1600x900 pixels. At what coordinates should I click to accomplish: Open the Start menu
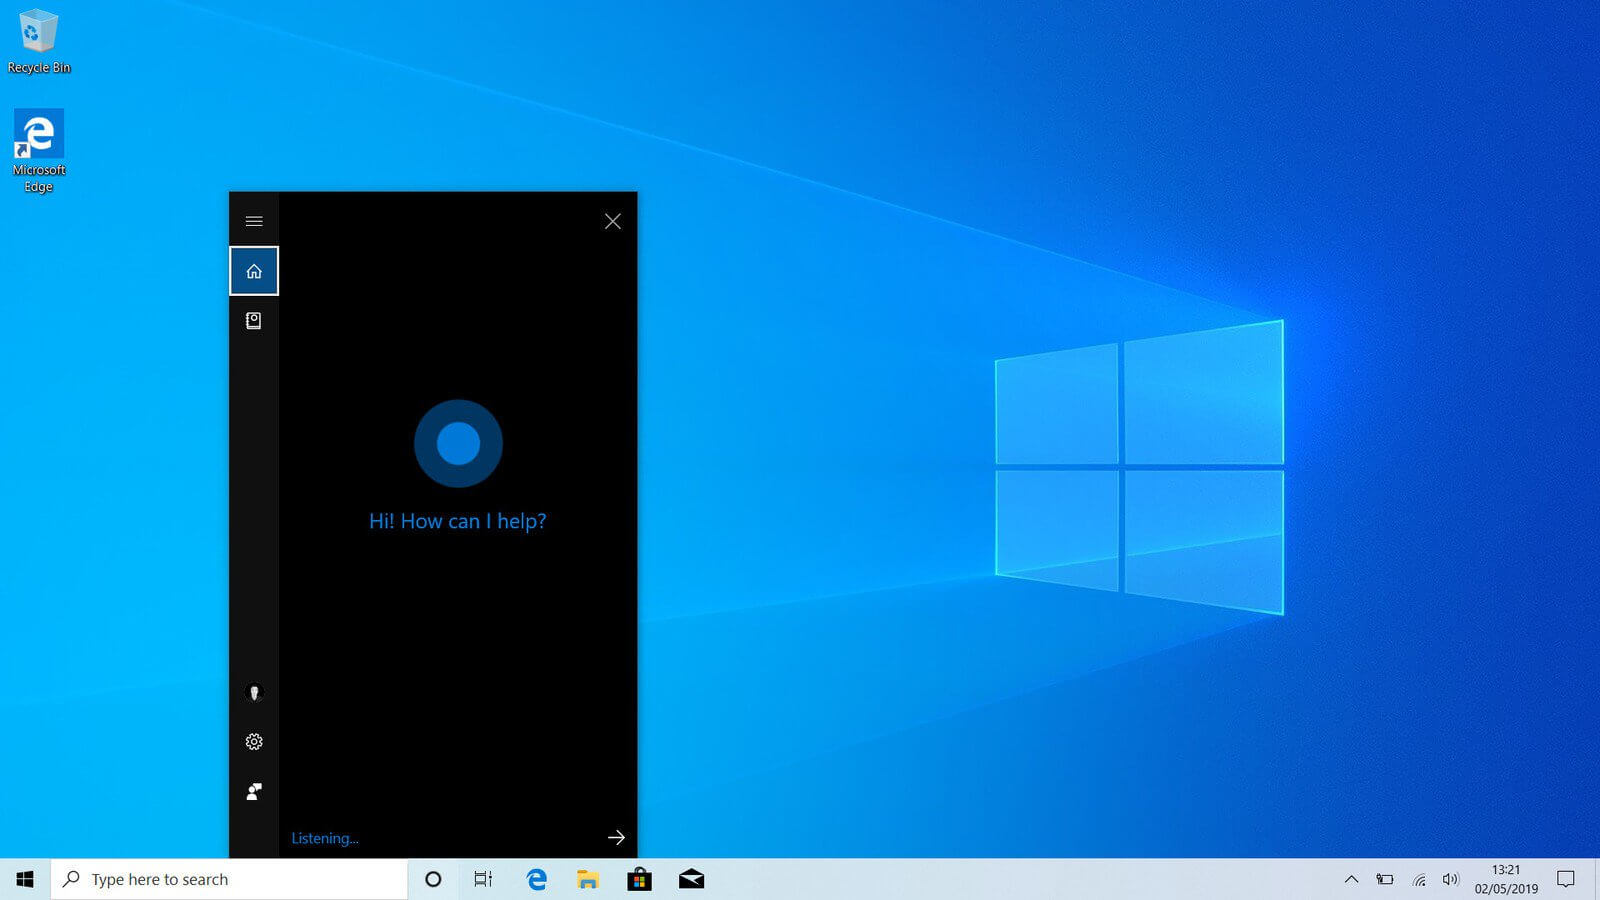click(x=24, y=879)
